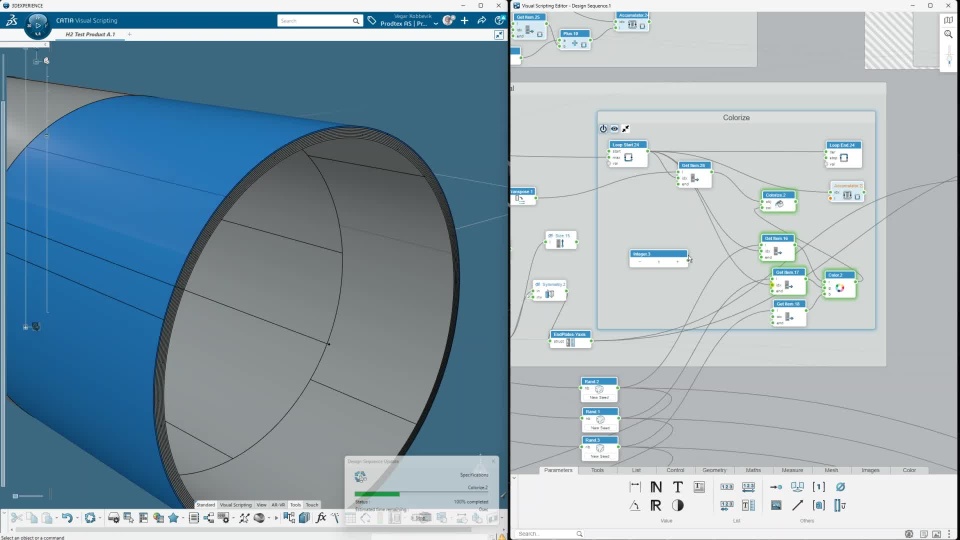The height and width of the screenshot is (540, 960).
Task: Click the top-left 123 list icon
Action: point(727,487)
